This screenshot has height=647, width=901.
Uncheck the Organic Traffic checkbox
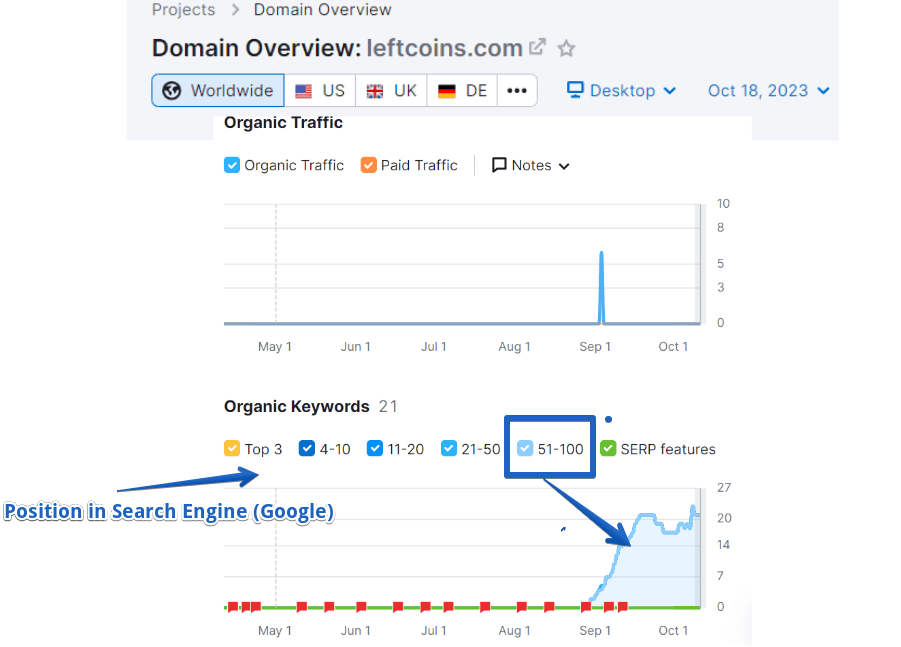(232, 165)
